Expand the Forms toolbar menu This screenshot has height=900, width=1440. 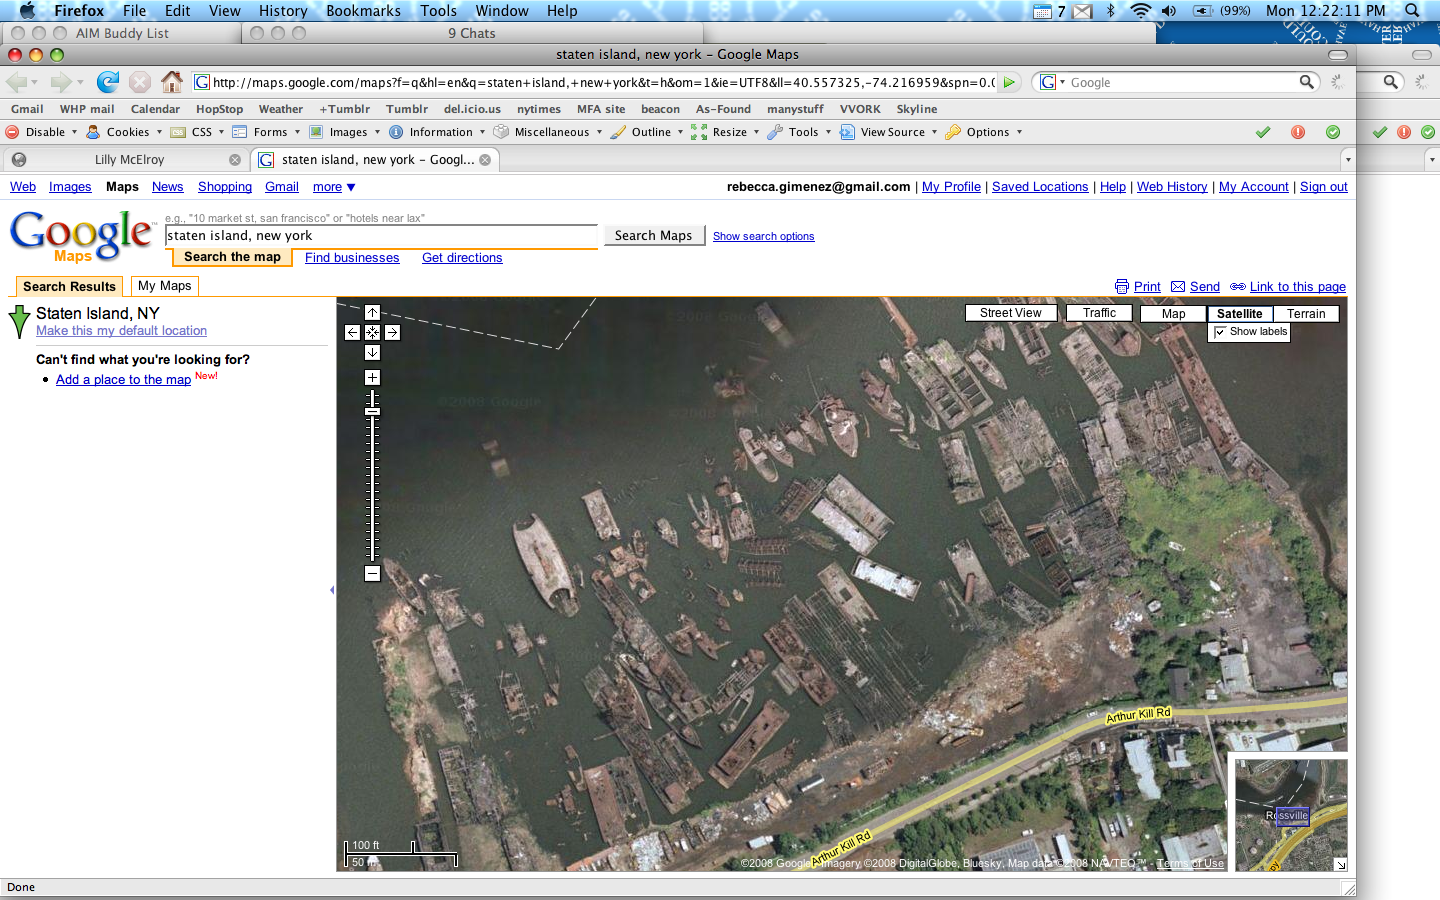point(267,132)
